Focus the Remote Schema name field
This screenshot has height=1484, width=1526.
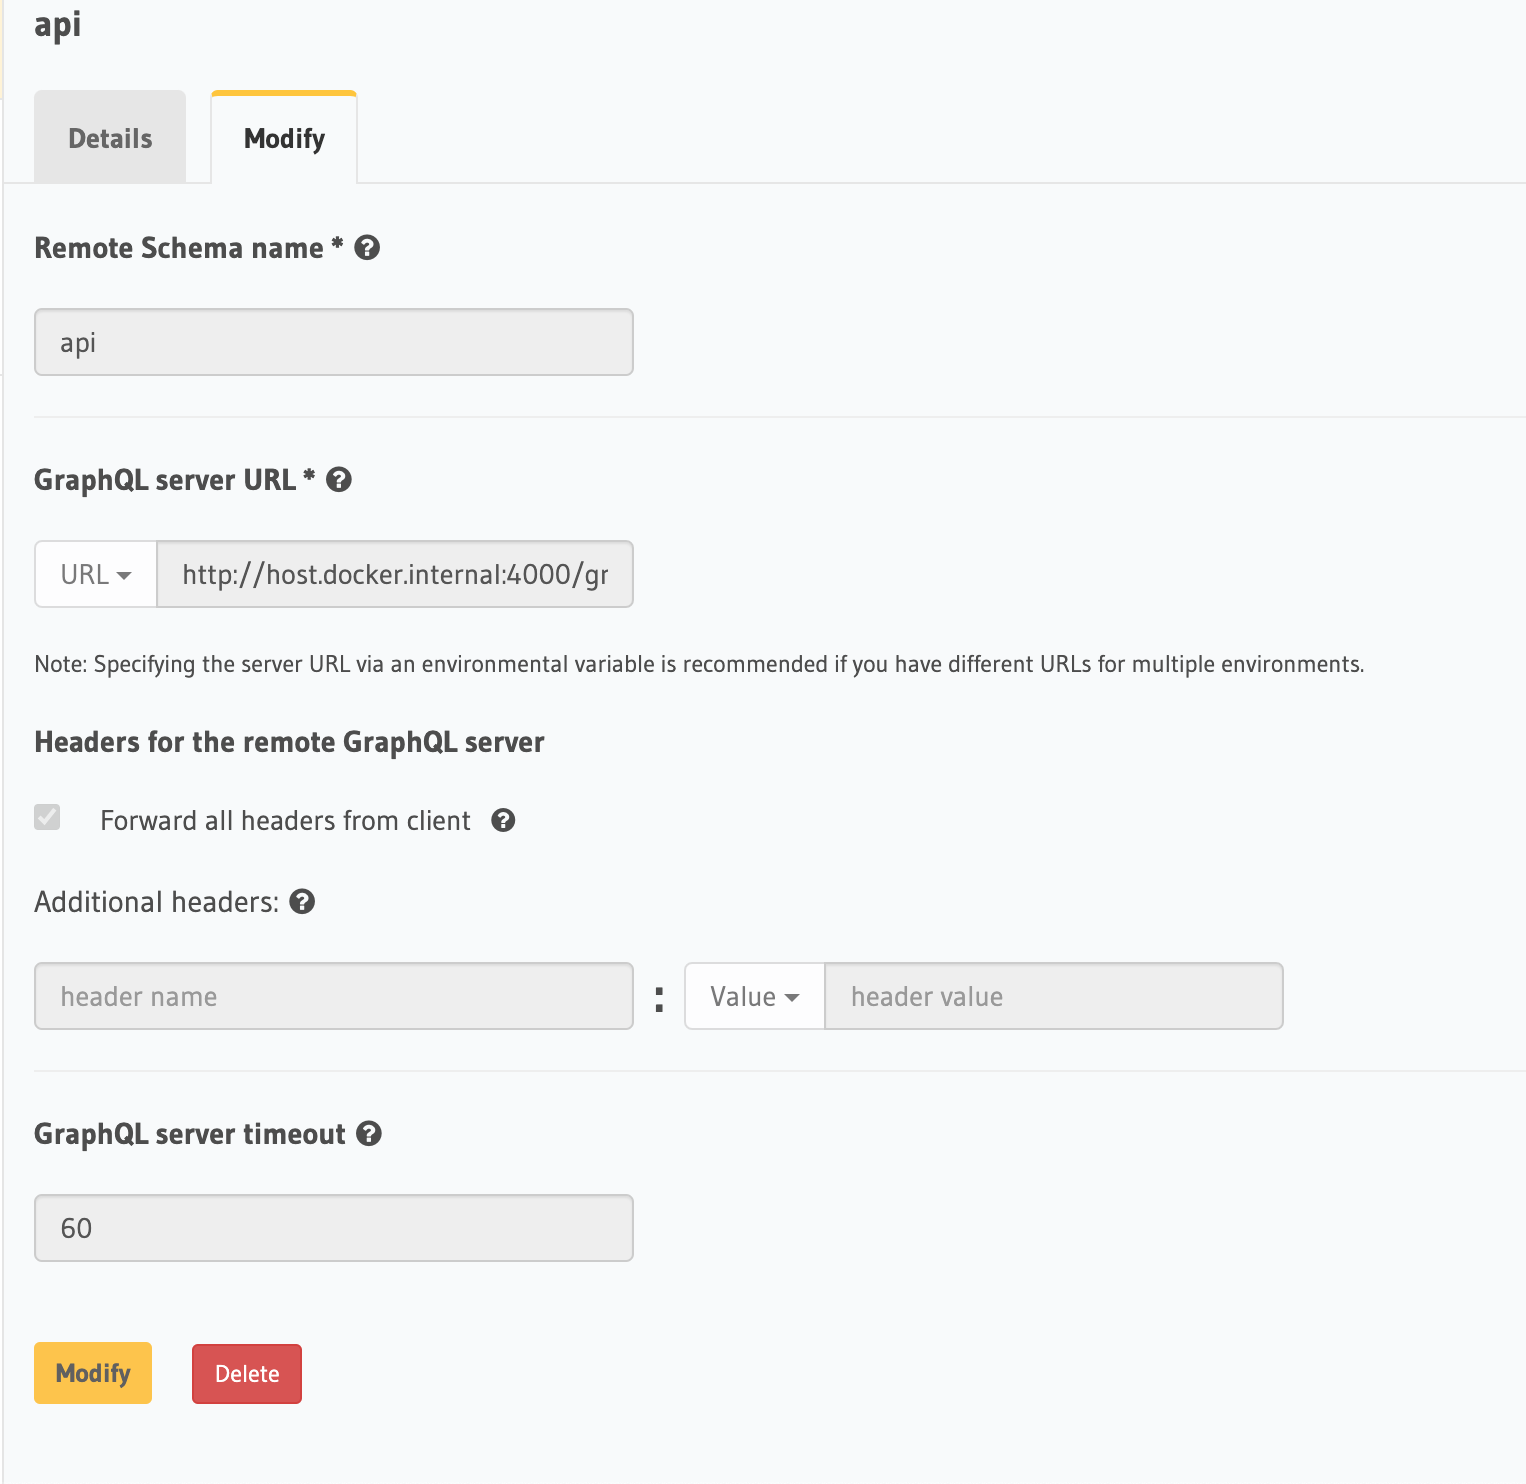pyautogui.click(x=334, y=342)
